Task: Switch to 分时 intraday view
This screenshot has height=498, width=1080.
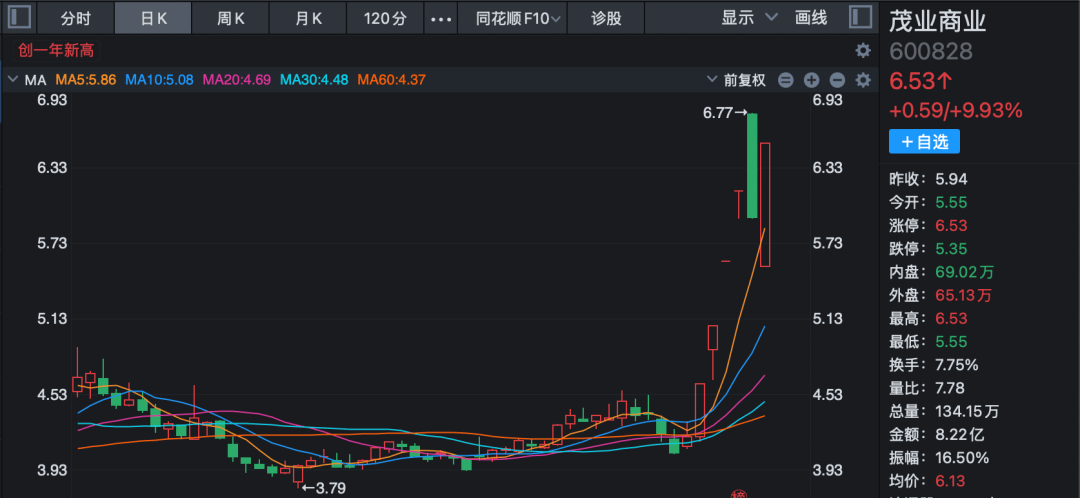Action: pos(75,18)
